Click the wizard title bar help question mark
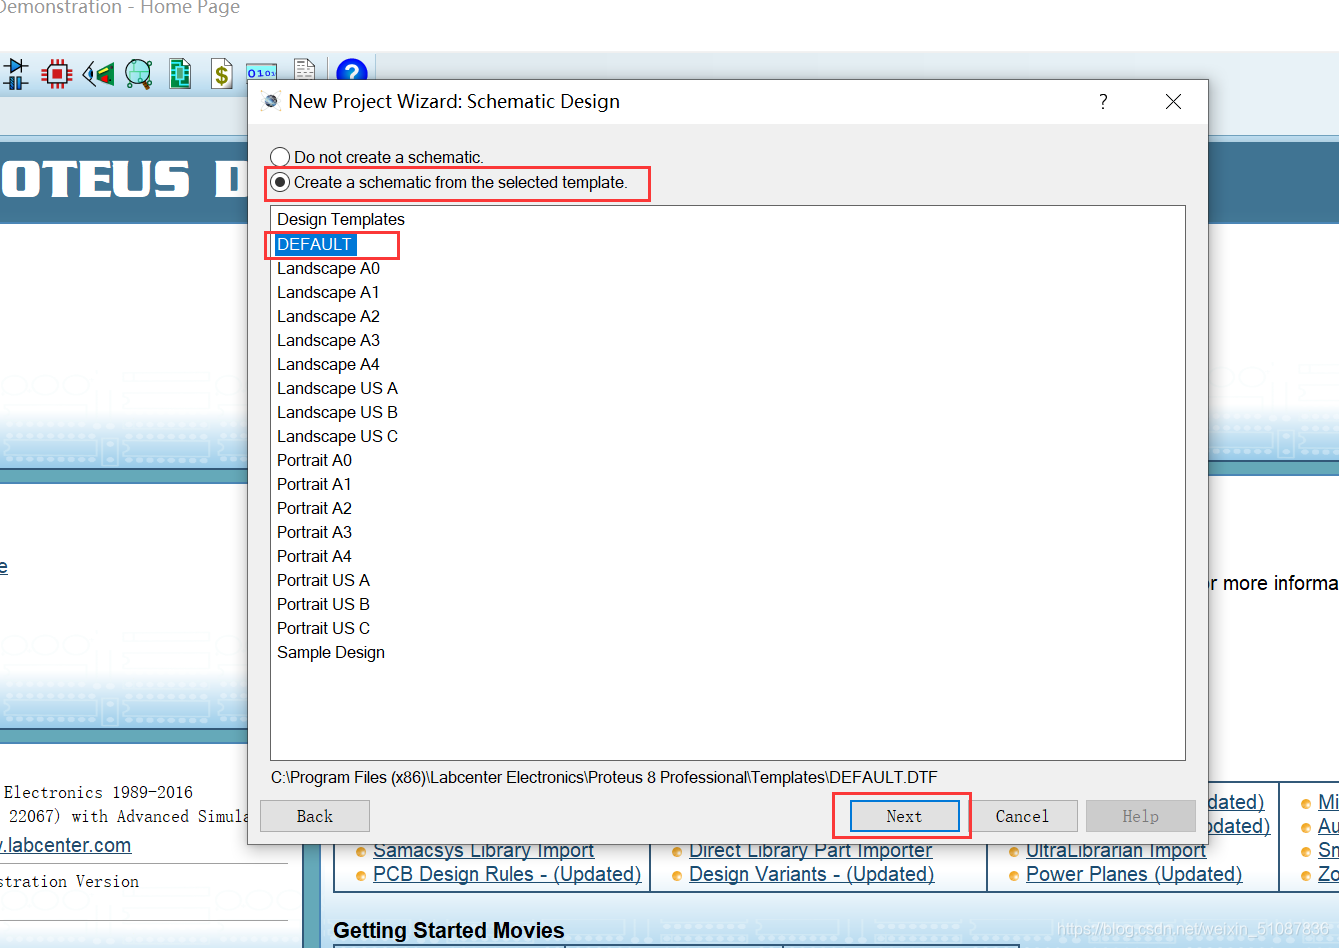The height and width of the screenshot is (948, 1339). [x=1103, y=102]
